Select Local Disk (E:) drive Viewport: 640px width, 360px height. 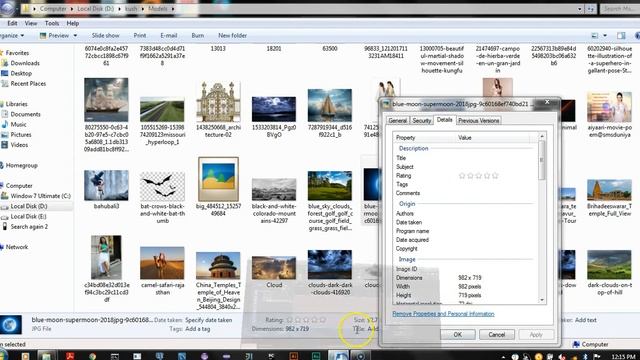[x=28, y=216]
